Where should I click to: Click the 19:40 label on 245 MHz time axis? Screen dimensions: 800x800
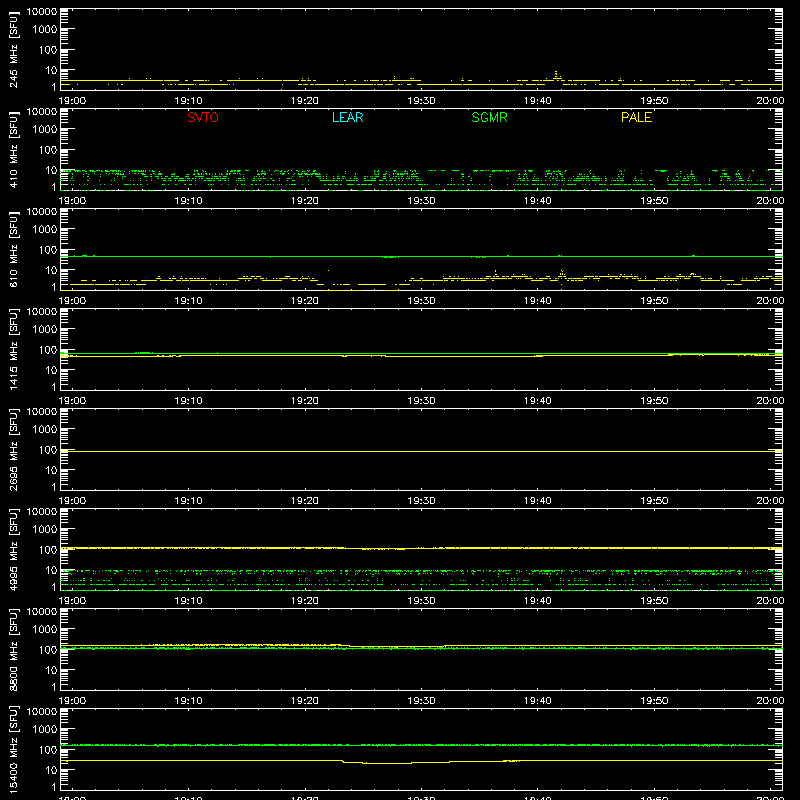538,101
